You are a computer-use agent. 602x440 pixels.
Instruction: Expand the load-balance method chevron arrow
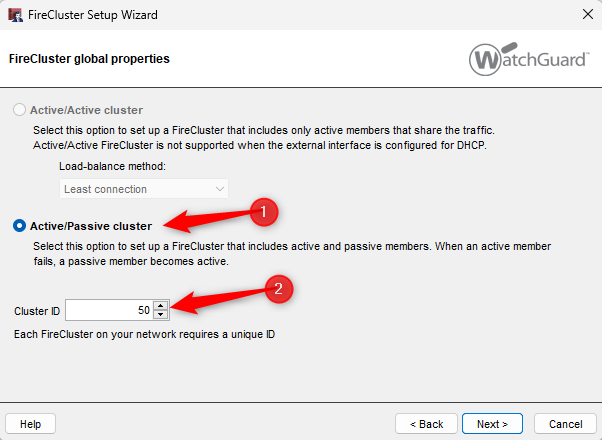(220, 189)
